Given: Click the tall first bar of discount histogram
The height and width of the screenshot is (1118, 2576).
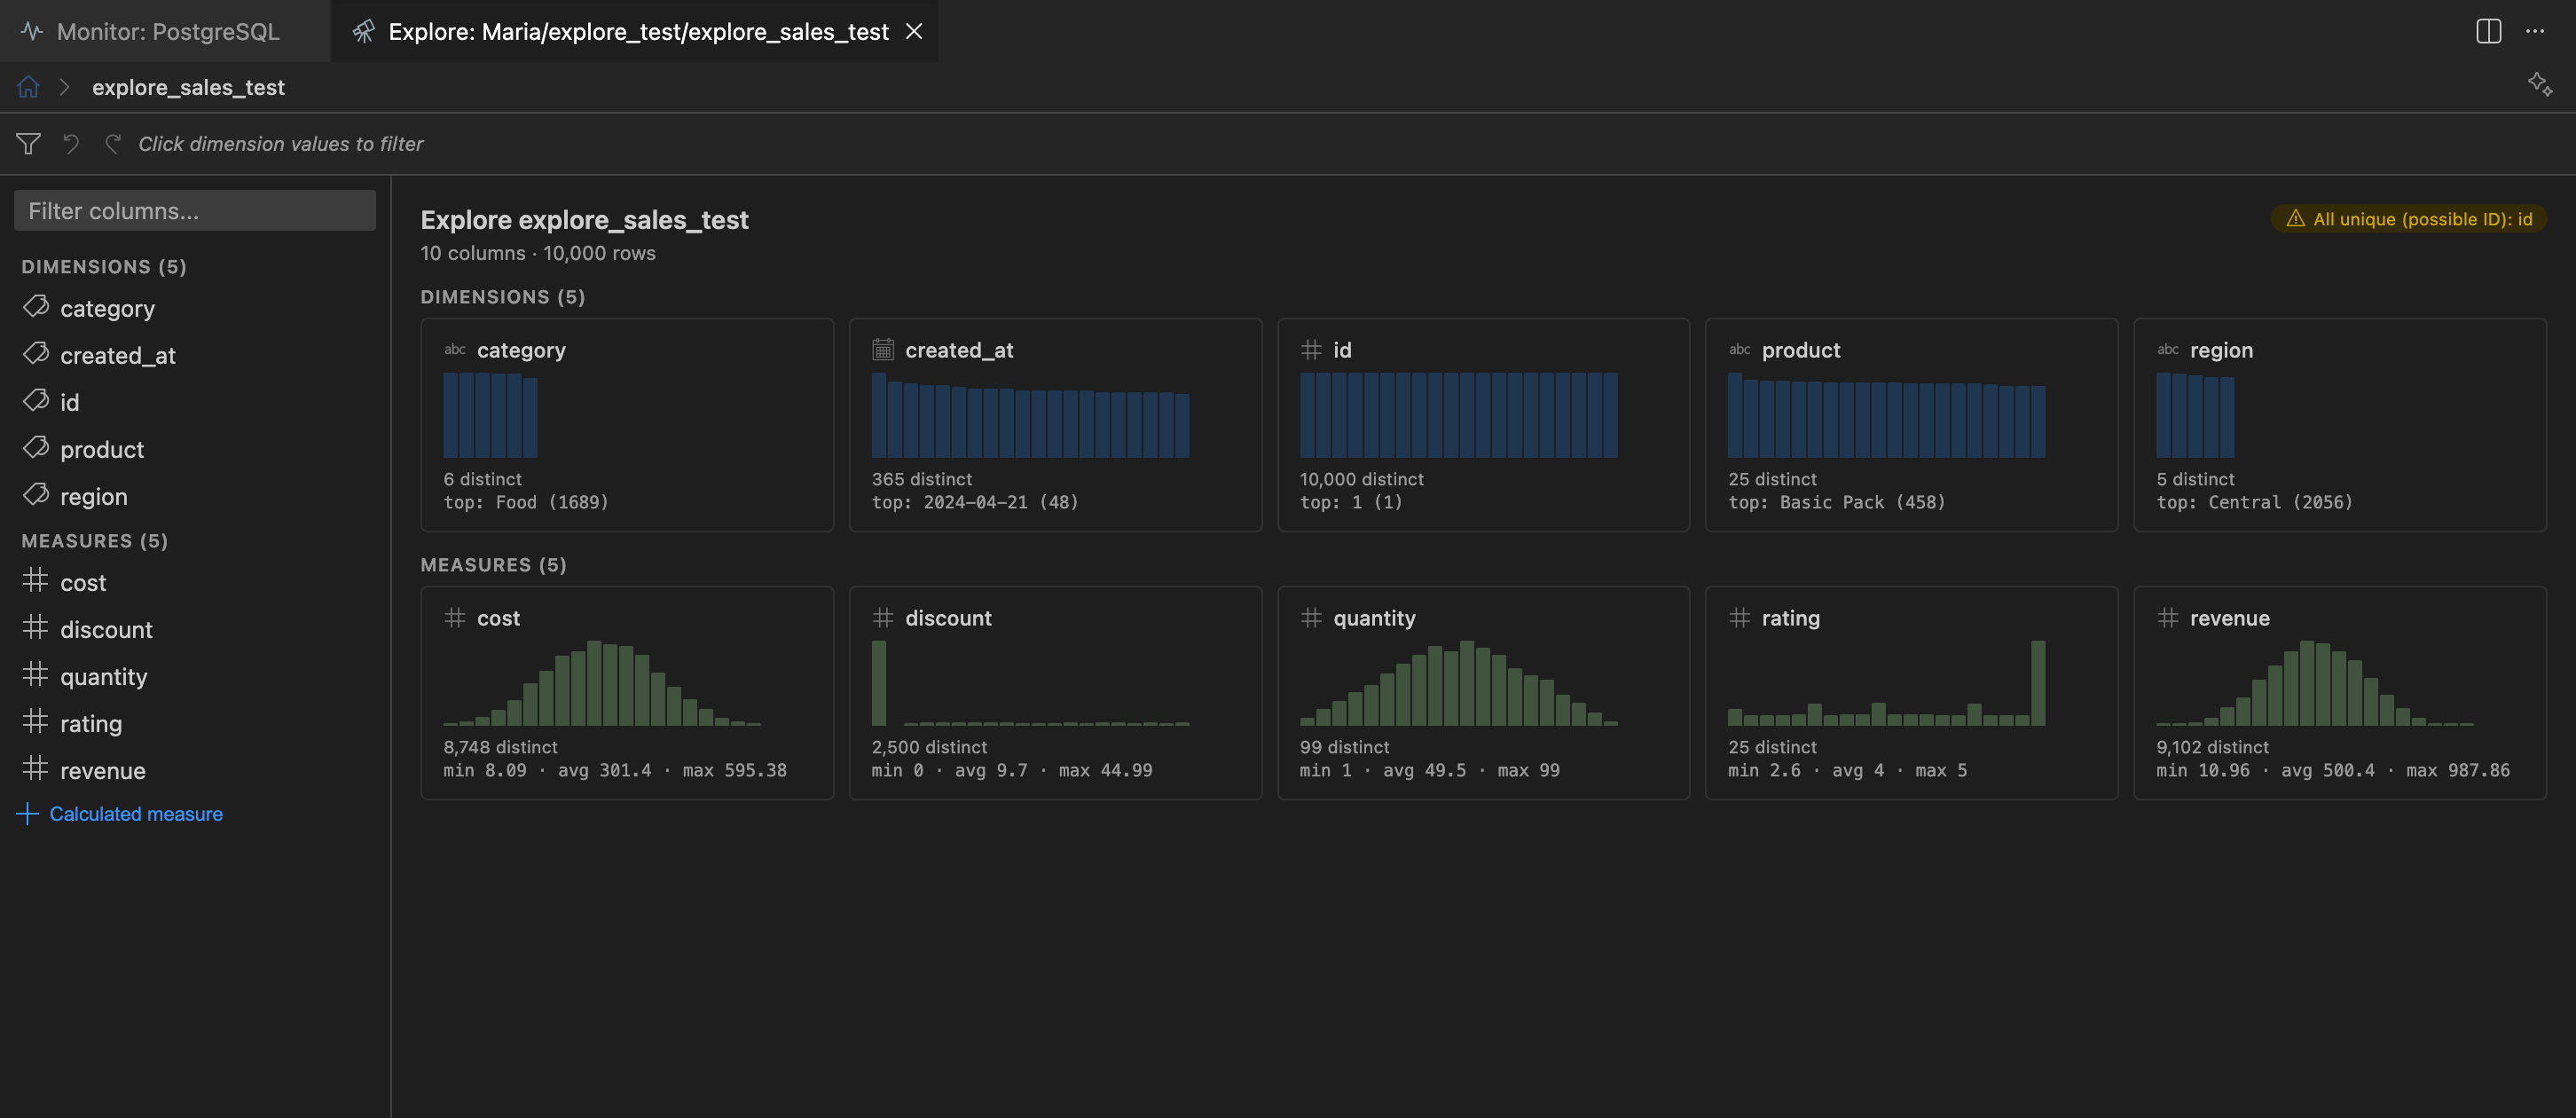Looking at the screenshot, I should [x=879, y=683].
